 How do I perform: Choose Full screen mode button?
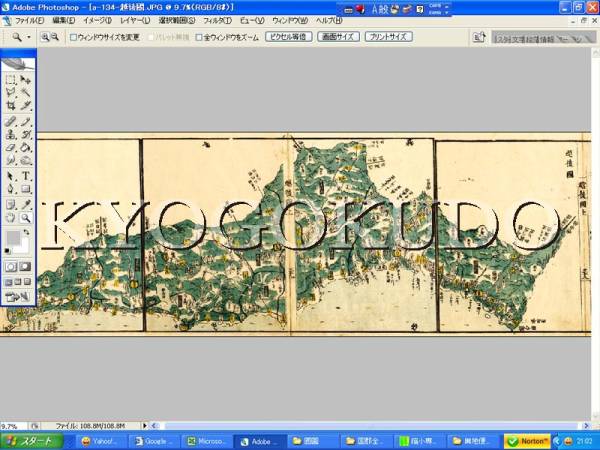(27, 282)
